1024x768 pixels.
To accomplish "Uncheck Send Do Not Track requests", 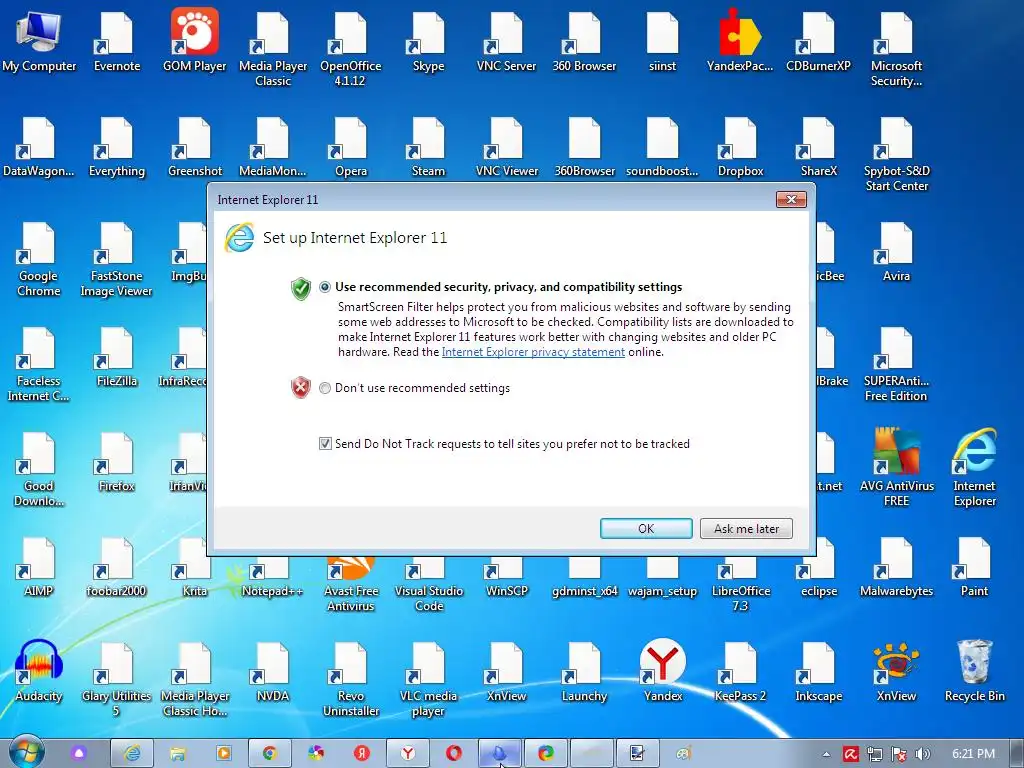I will [325, 444].
